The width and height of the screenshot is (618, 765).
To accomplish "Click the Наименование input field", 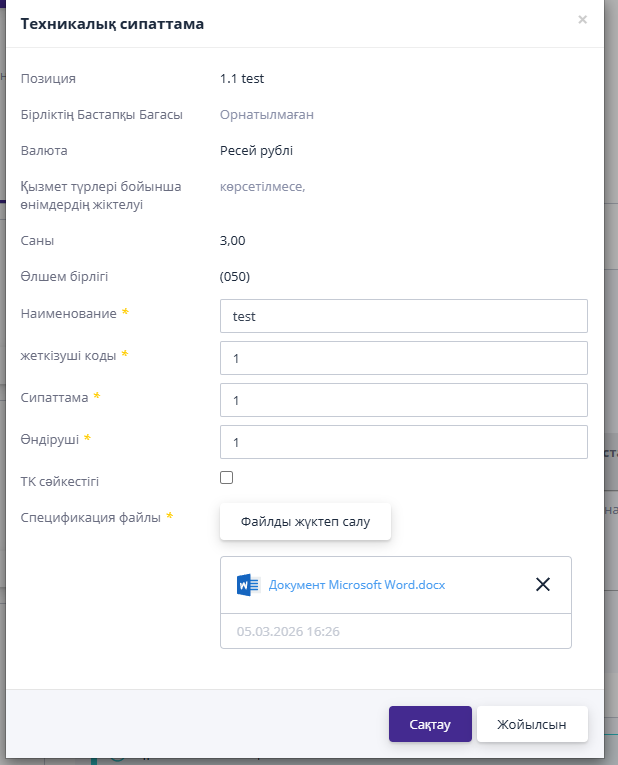I will point(403,316).
